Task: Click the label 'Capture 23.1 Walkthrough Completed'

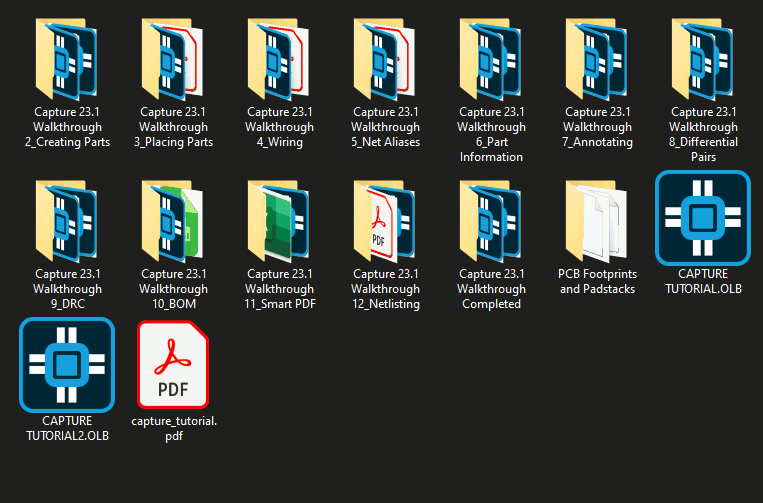Action: pyautogui.click(x=491, y=289)
